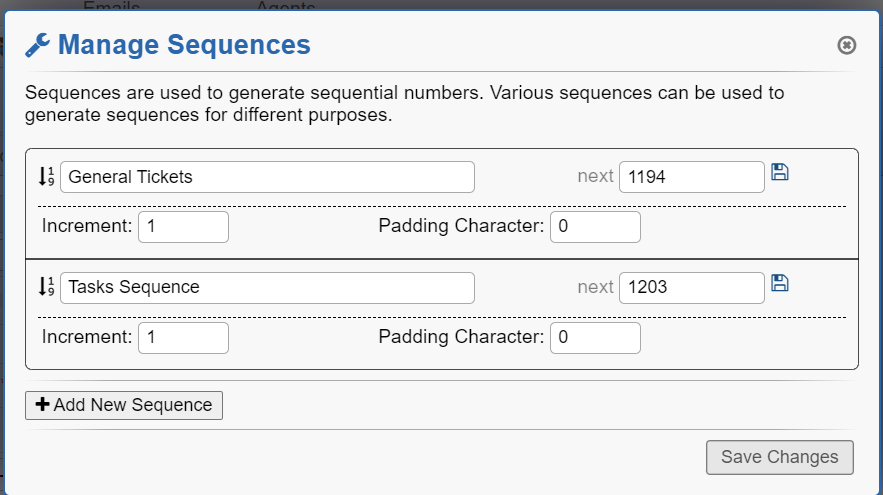Viewport: 883px width, 495px height.
Task: Click the "next" label beside 1194
Action: (x=595, y=177)
